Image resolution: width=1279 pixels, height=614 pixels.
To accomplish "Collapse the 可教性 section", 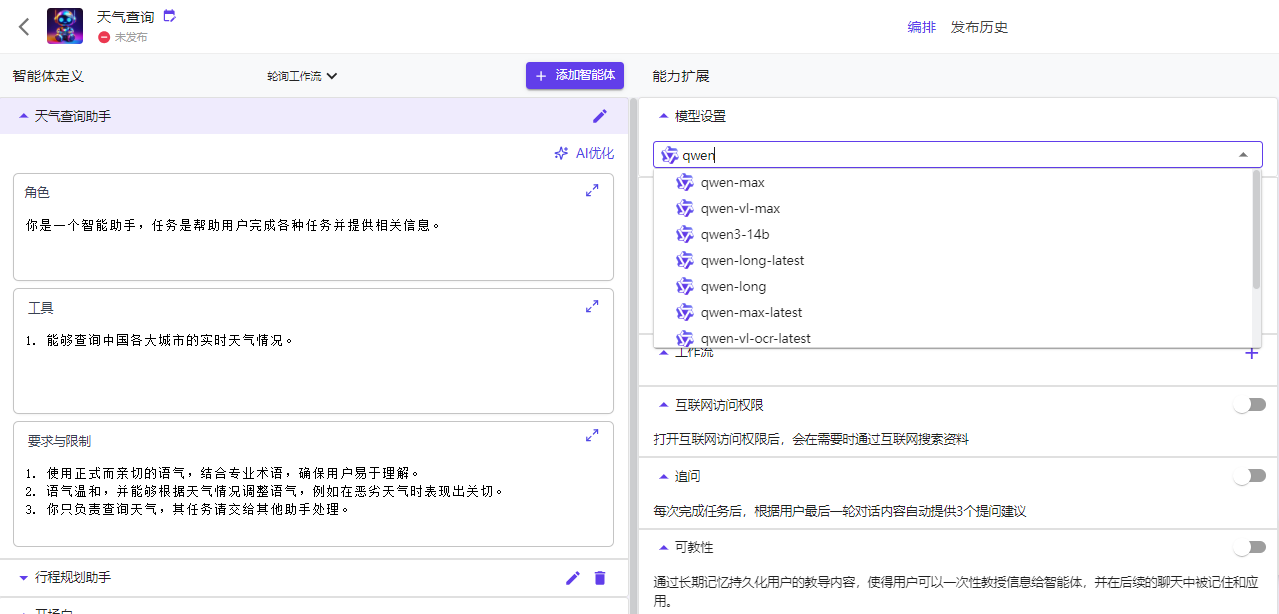I will (664, 547).
